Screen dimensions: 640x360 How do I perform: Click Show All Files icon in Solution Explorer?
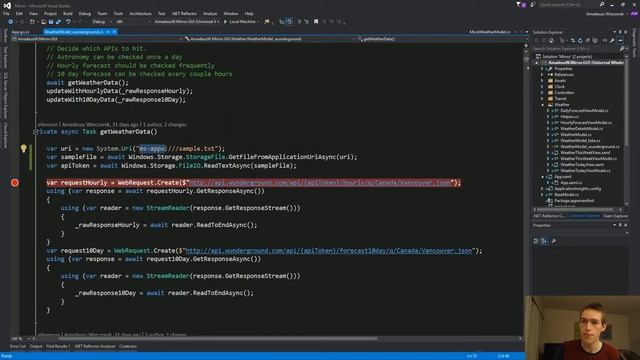[x=596, y=40]
